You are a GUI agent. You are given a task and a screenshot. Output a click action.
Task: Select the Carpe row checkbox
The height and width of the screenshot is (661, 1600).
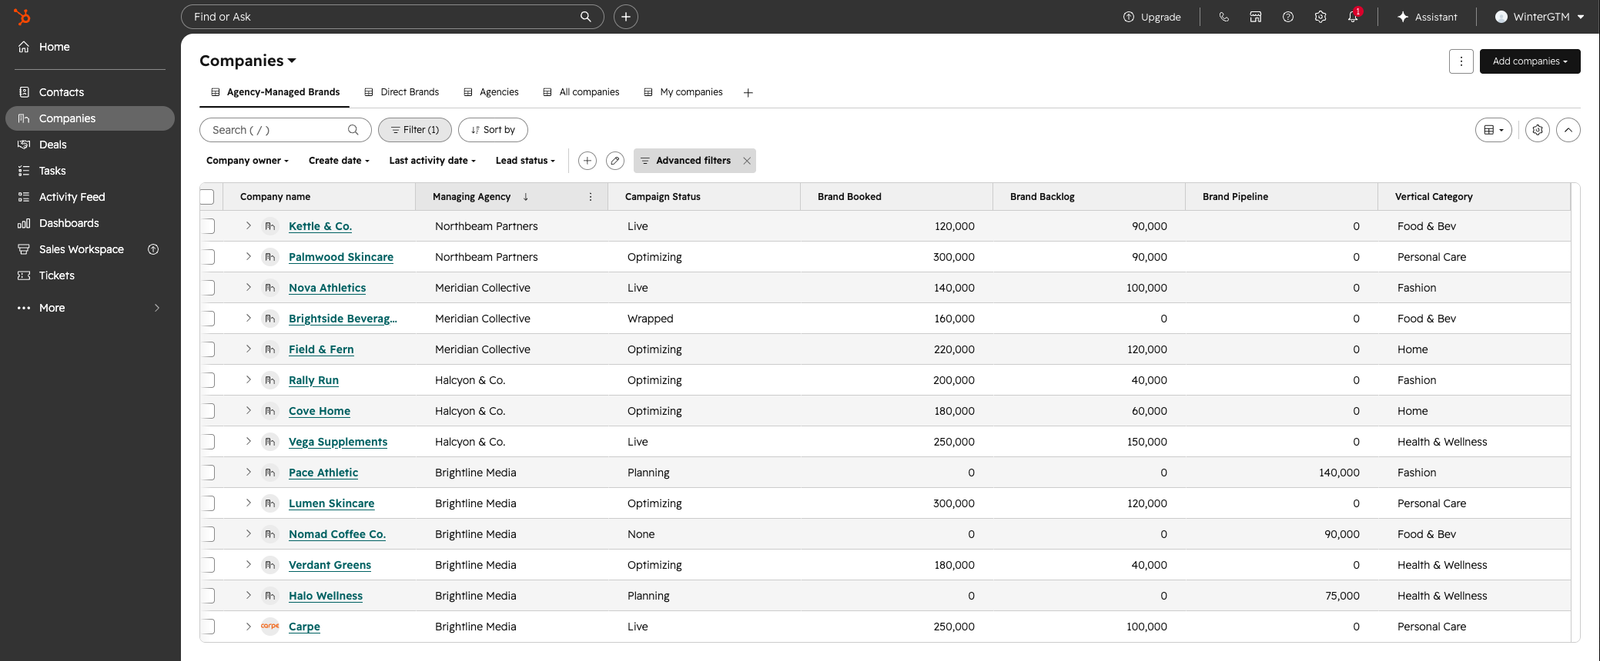208,626
